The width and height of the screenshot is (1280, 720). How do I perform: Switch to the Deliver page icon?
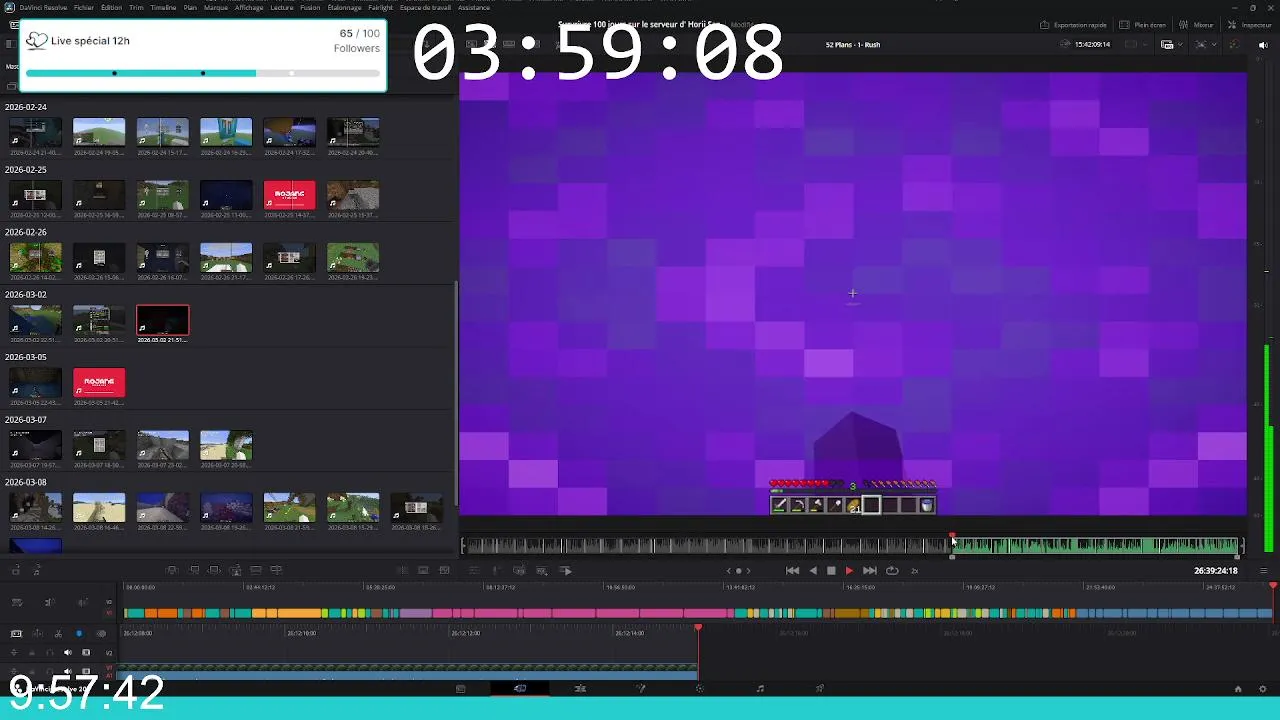click(820, 688)
